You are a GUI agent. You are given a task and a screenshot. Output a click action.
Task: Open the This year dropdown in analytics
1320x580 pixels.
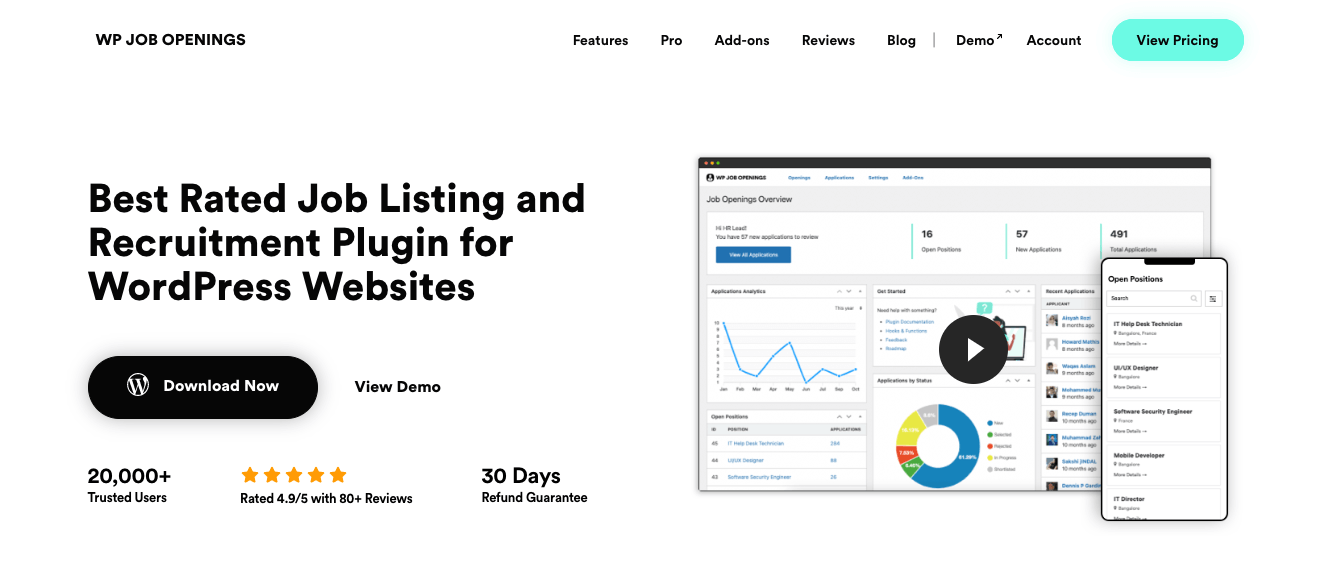847,309
